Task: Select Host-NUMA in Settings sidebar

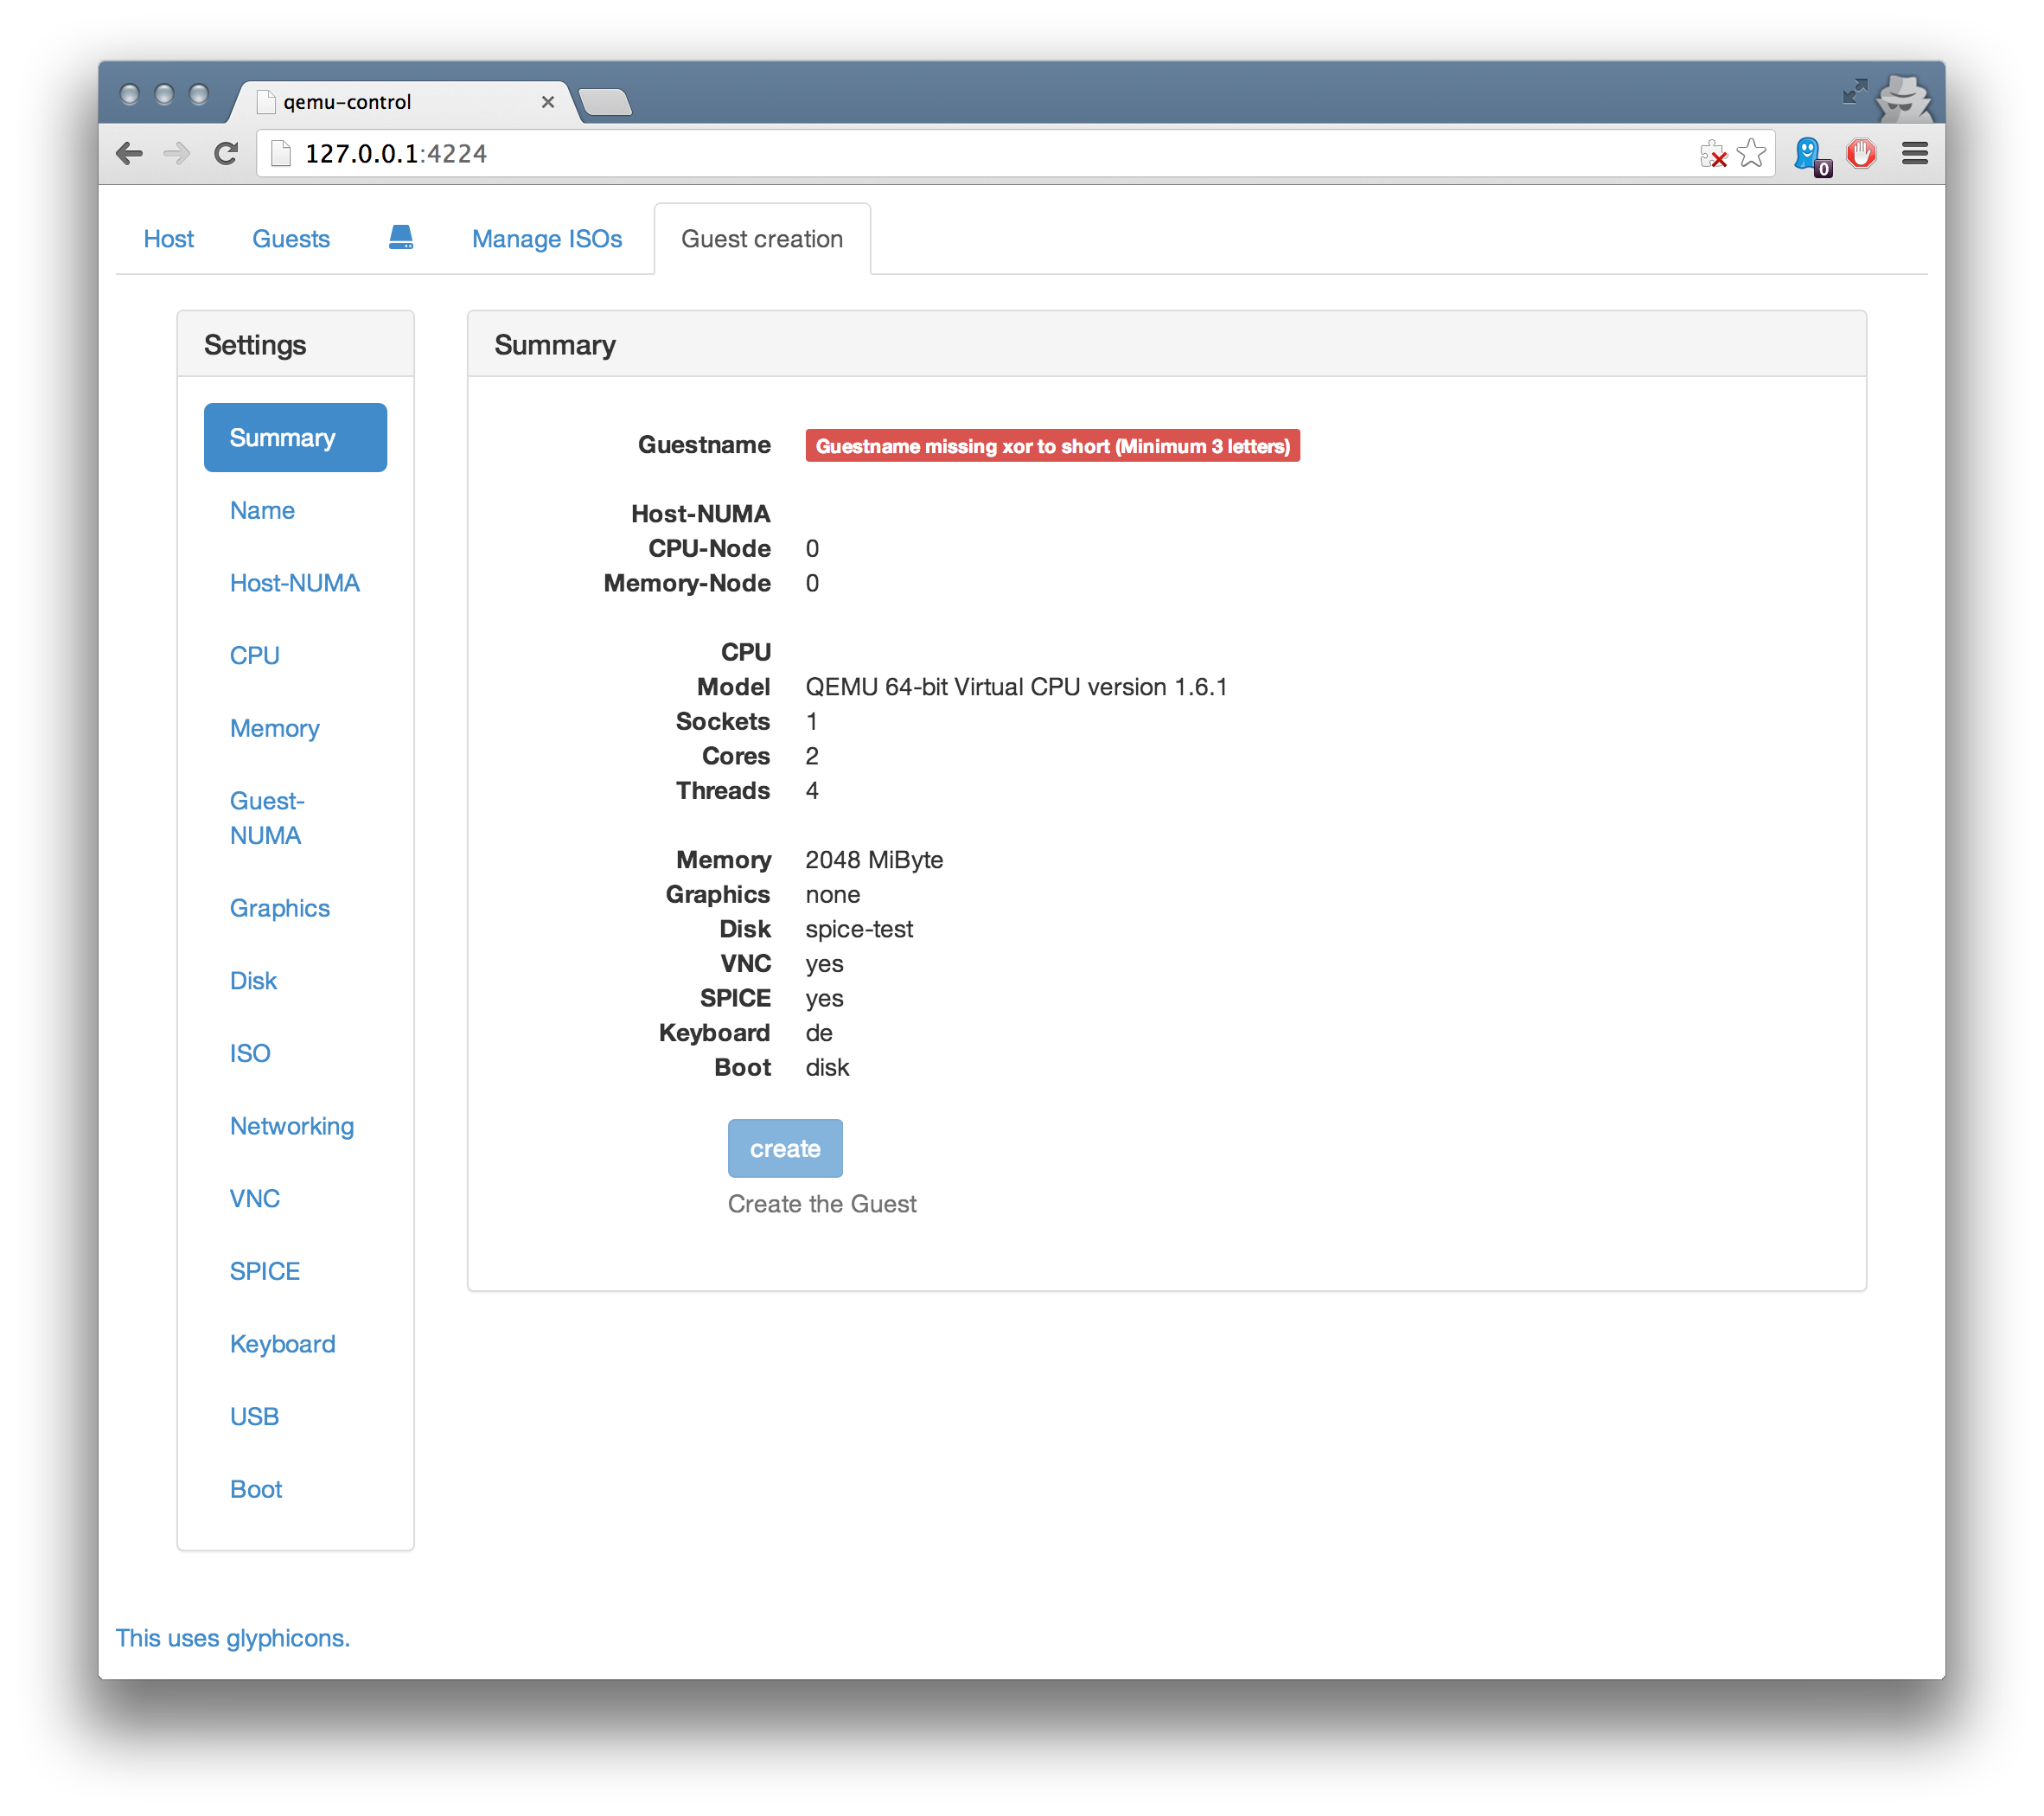Action: [294, 583]
